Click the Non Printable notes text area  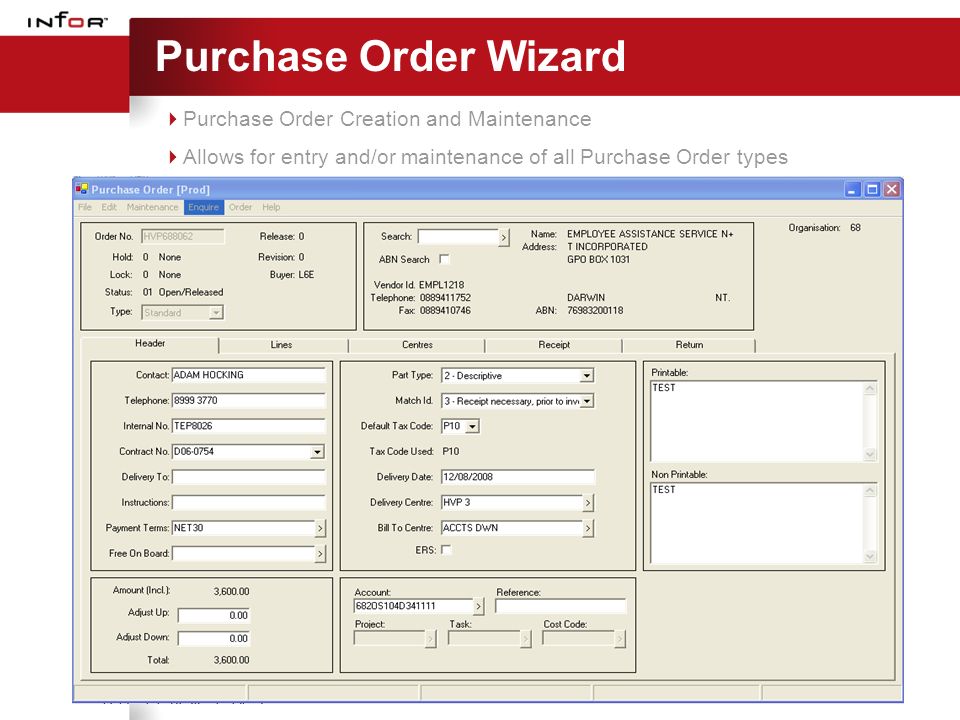(757, 523)
